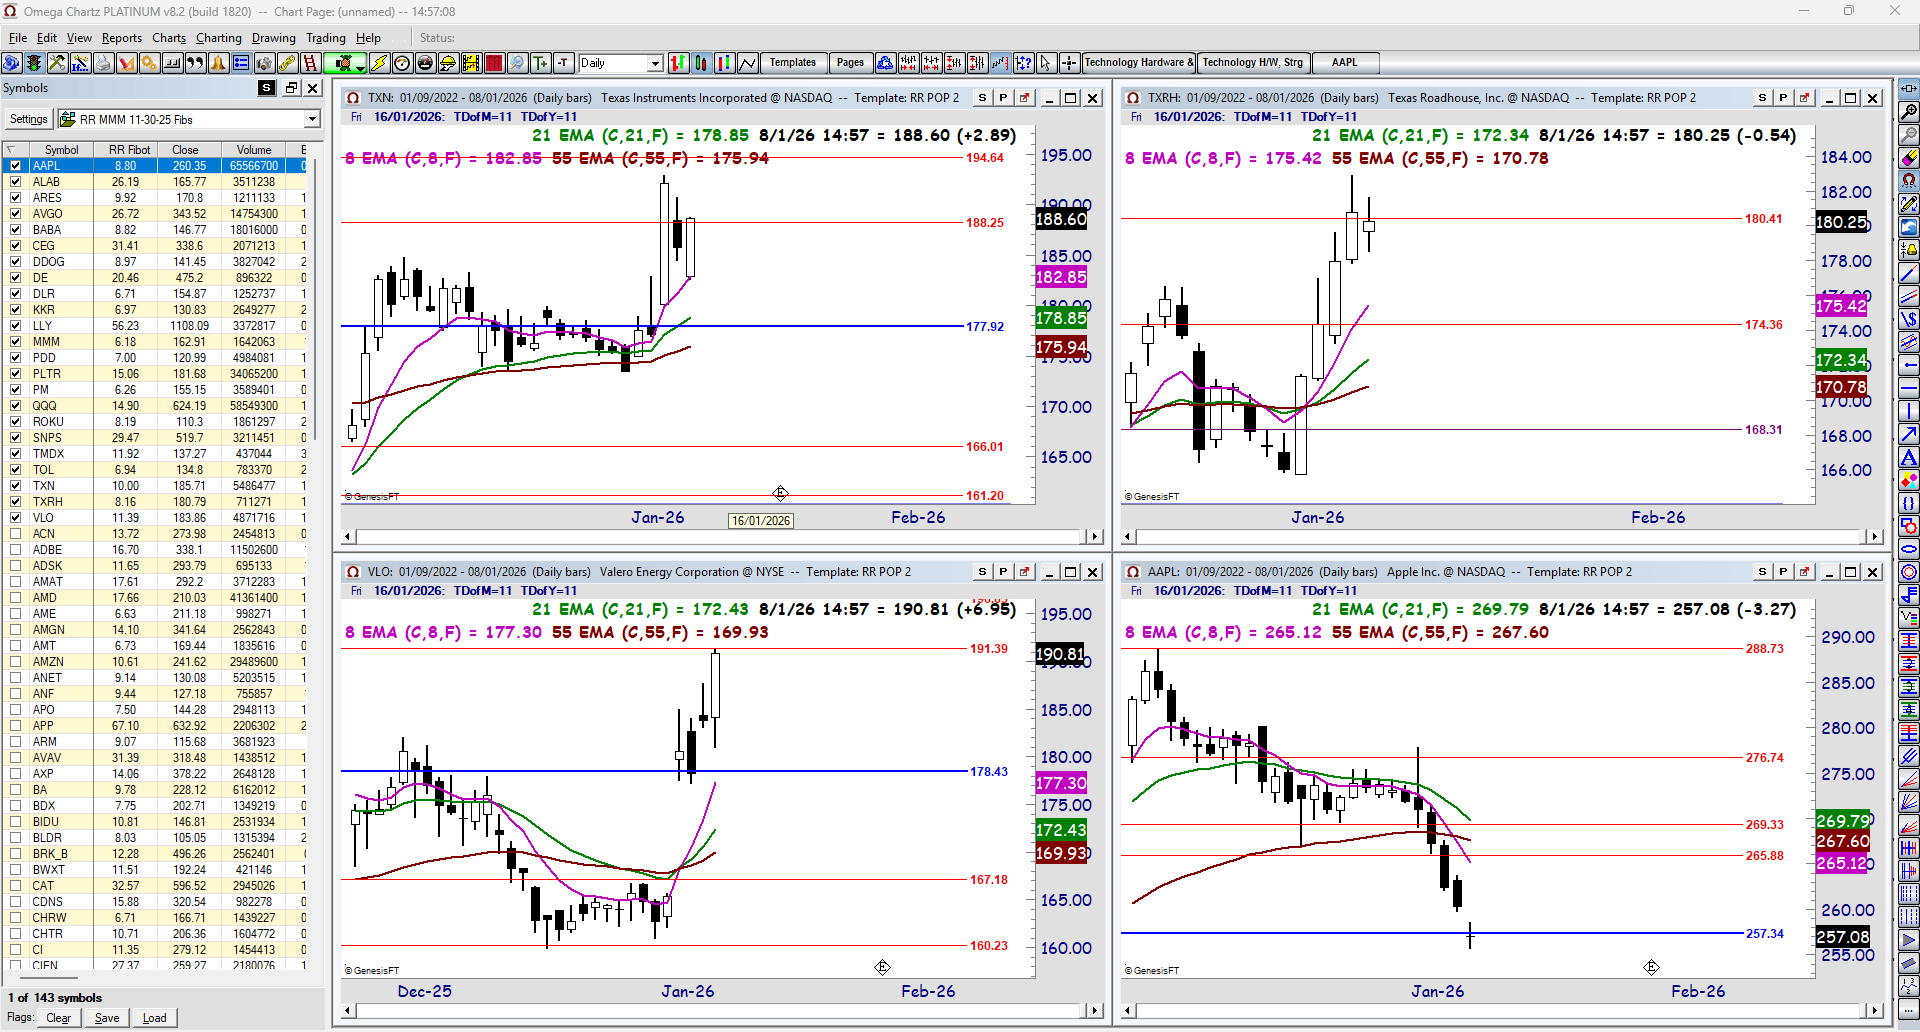Uncheck the TXN symbol checkbox

pos(15,486)
